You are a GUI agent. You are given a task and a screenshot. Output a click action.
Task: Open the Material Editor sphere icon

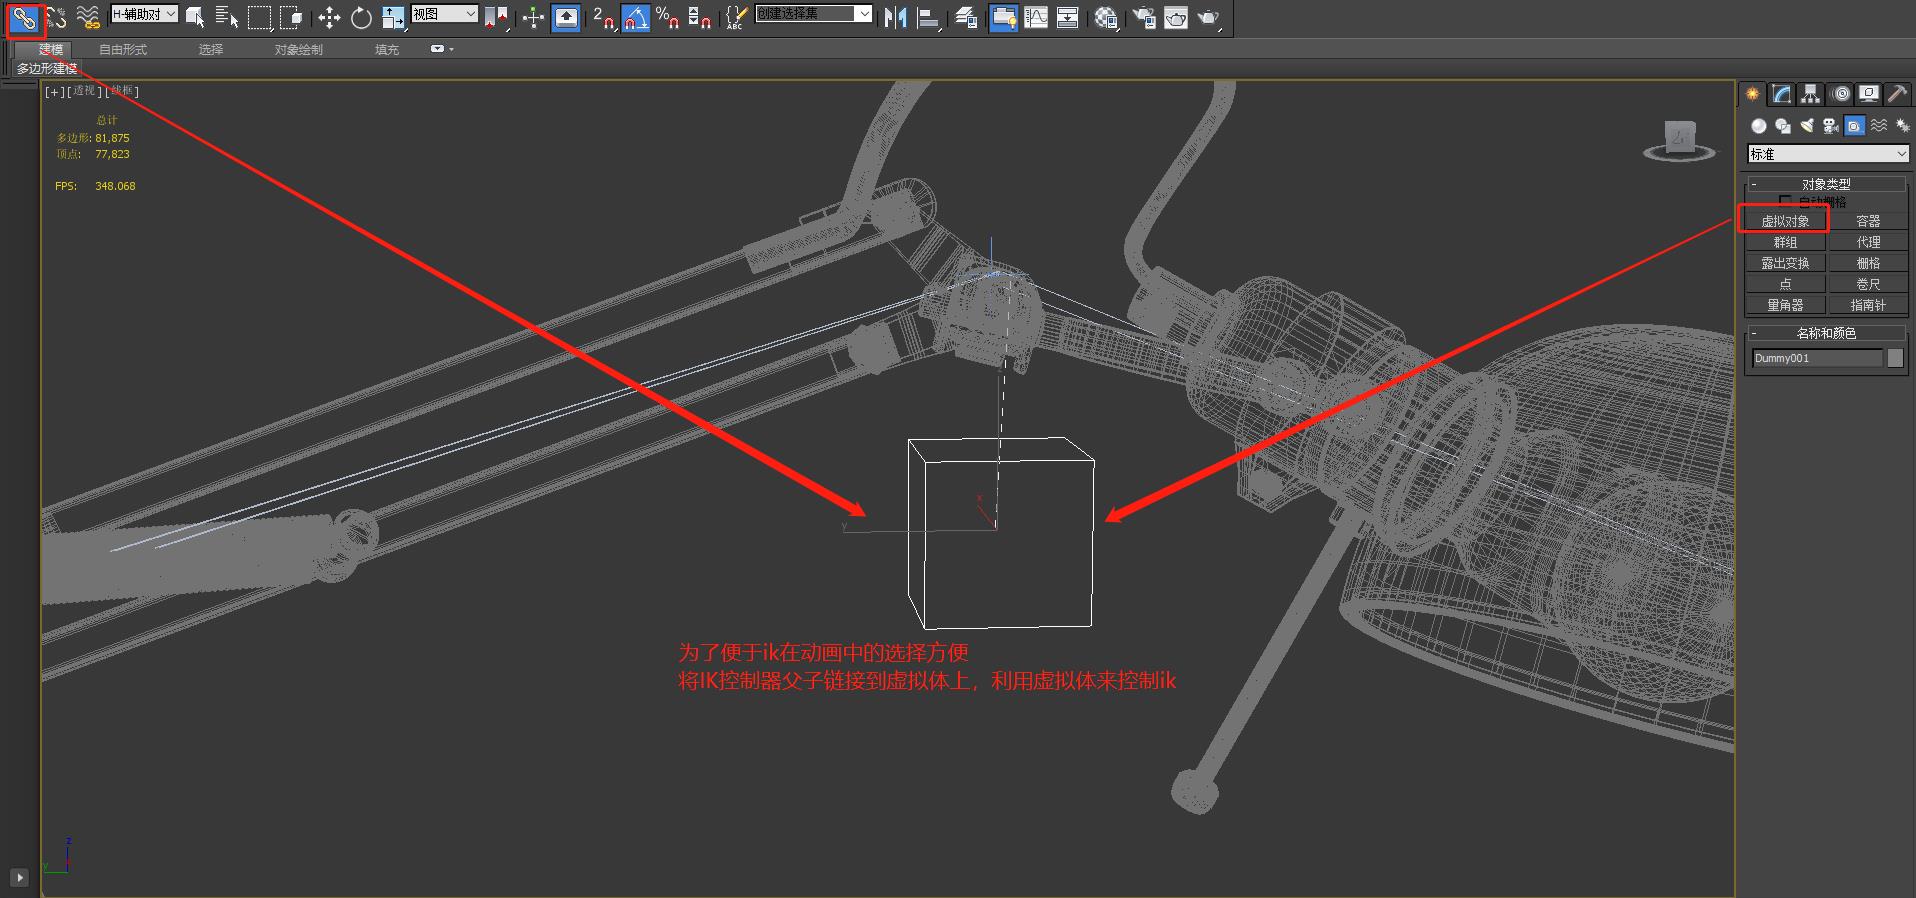[x=1105, y=18]
